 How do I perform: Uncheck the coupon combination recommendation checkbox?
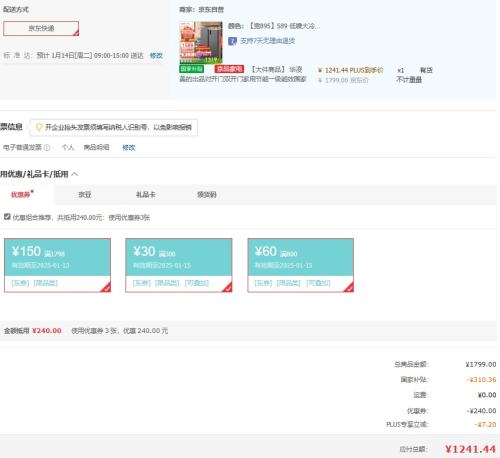tap(7, 217)
